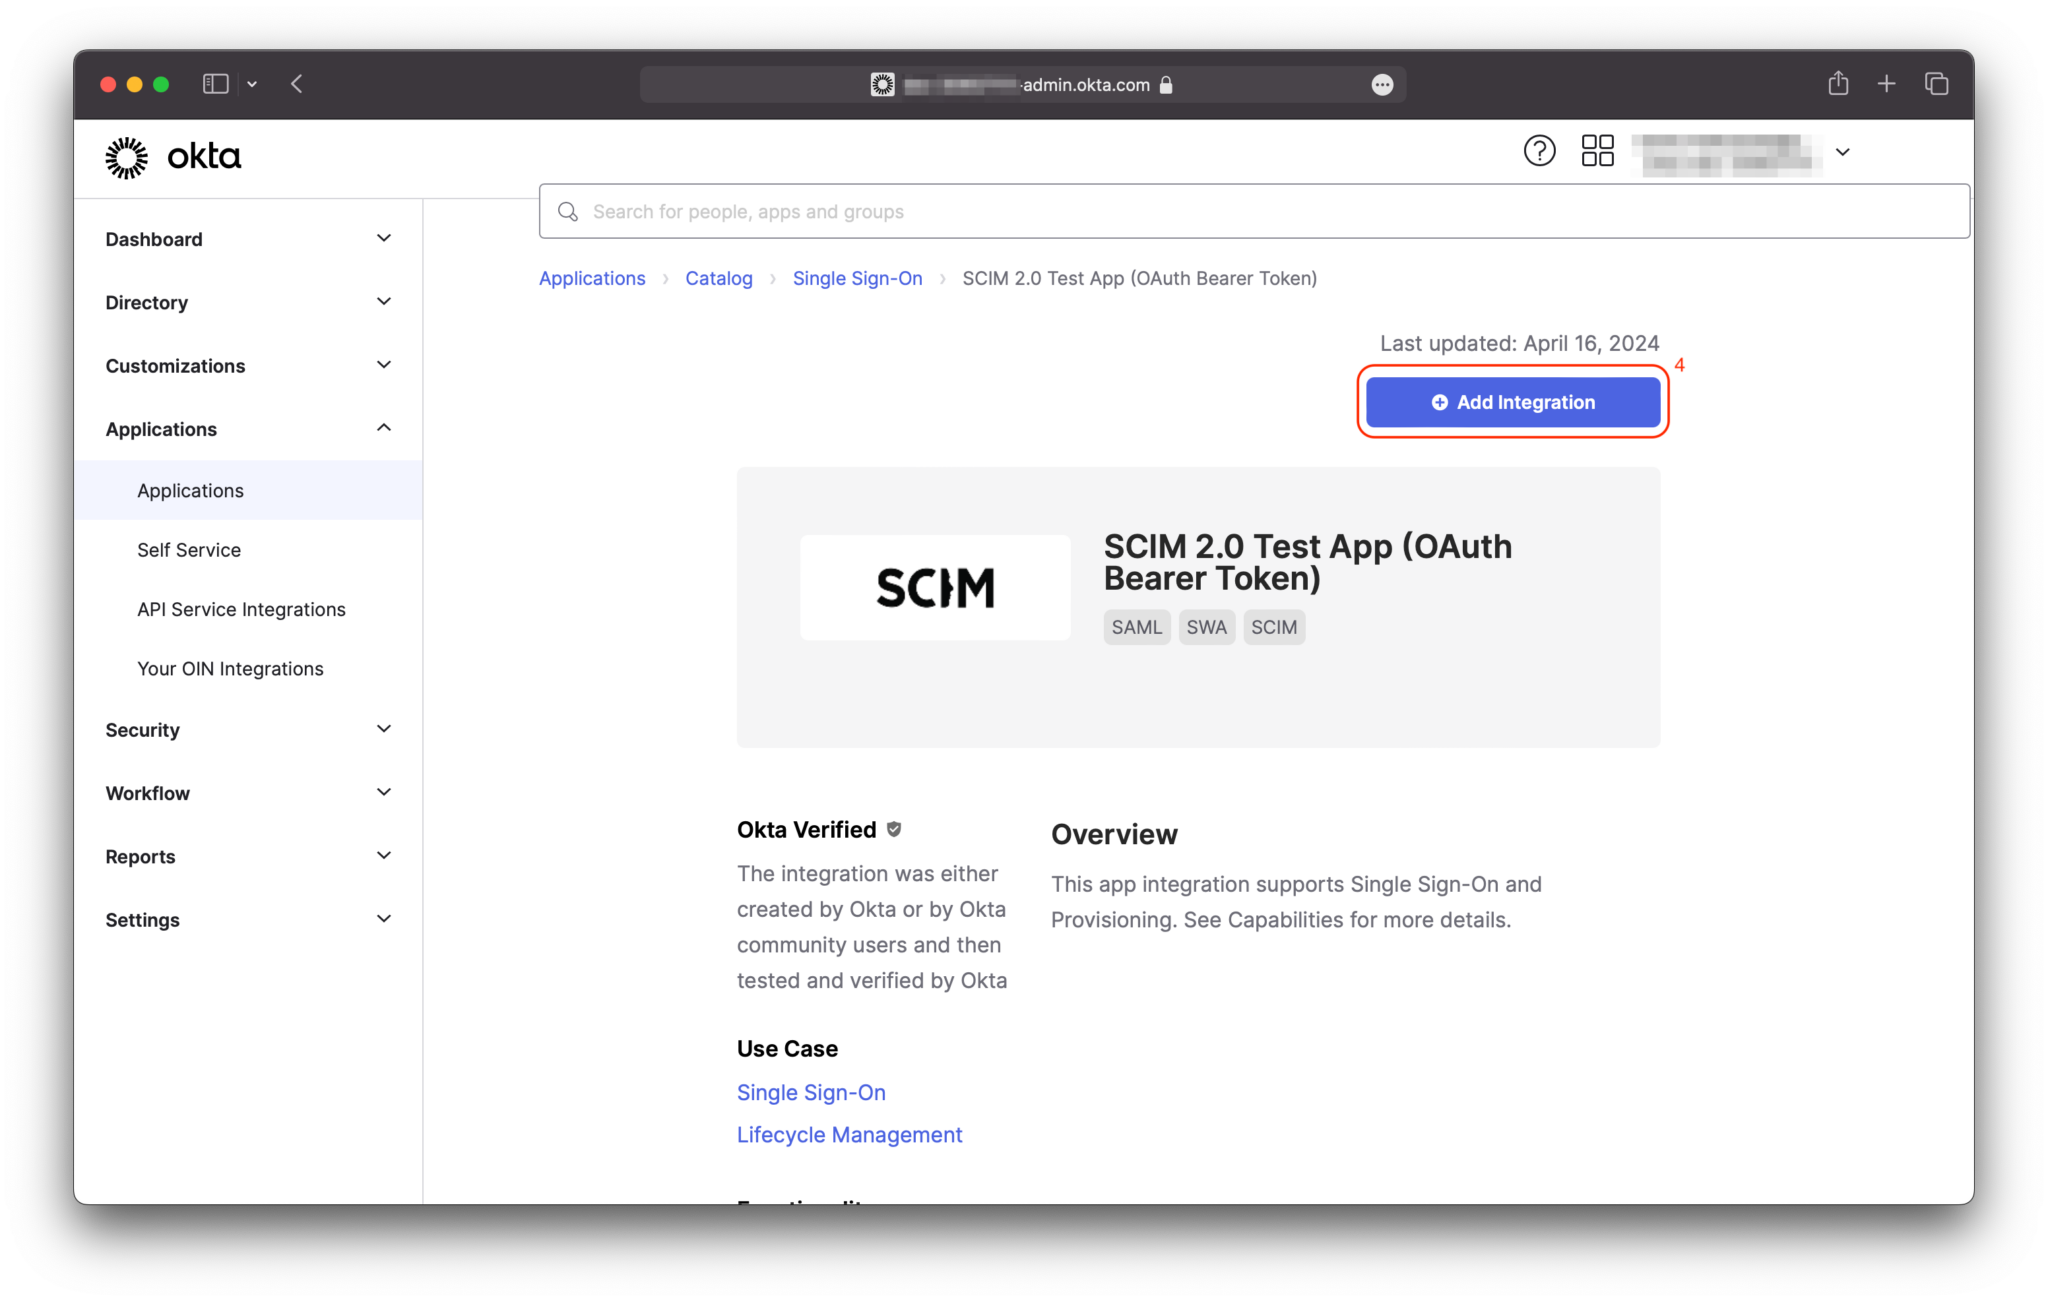Click the search magnifier icon

click(x=568, y=211)
